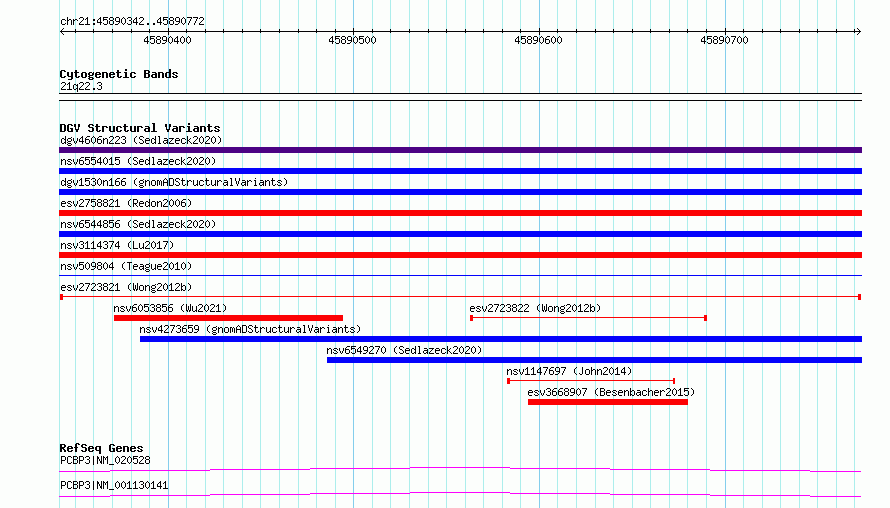Open variant nsv6554015 (Sedlazeck2020) label
This screenshot has width=890, height=508.
138,161
